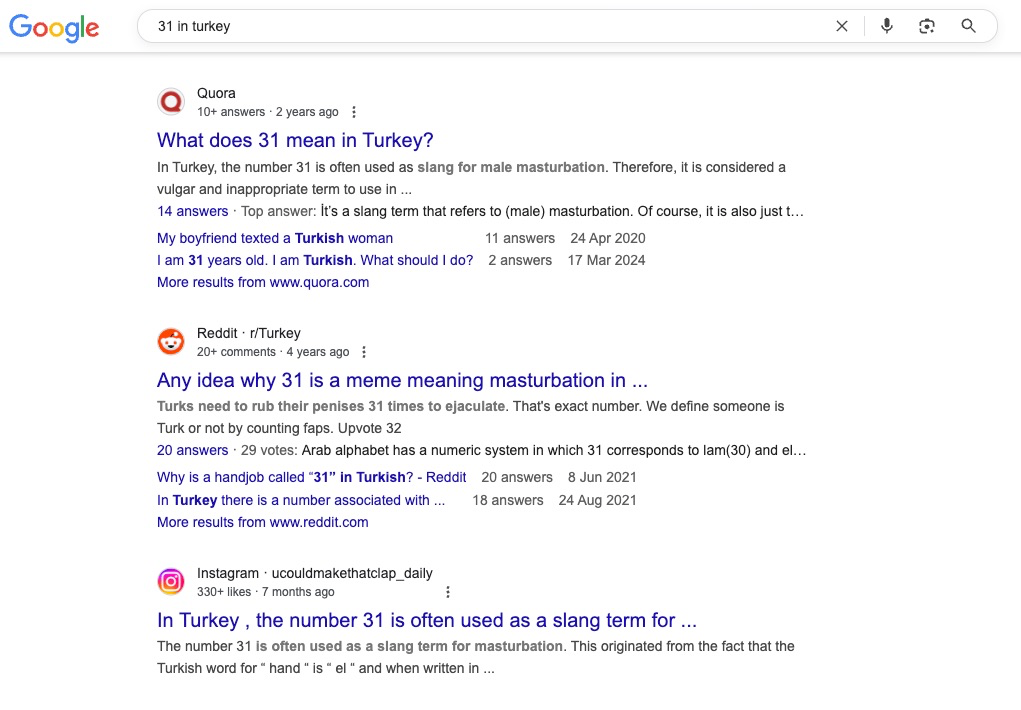Click the Google logo

[x=54, y=27]
